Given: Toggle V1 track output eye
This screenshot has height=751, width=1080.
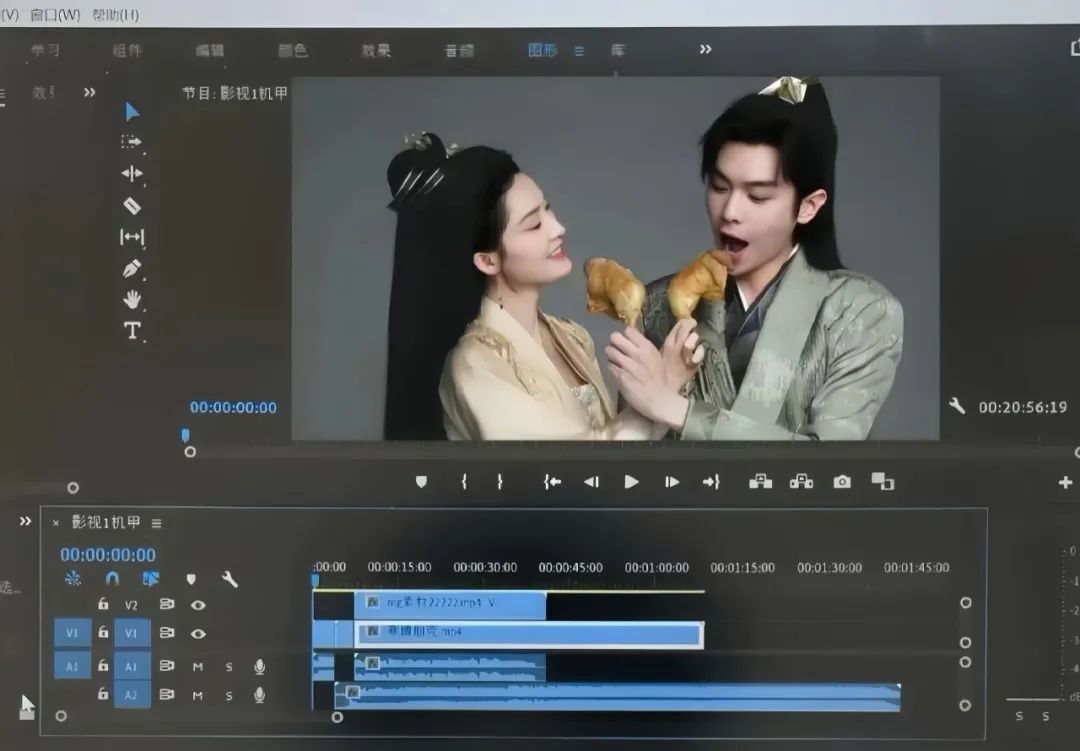Looking at the screenshot, I should click(198, 633).
